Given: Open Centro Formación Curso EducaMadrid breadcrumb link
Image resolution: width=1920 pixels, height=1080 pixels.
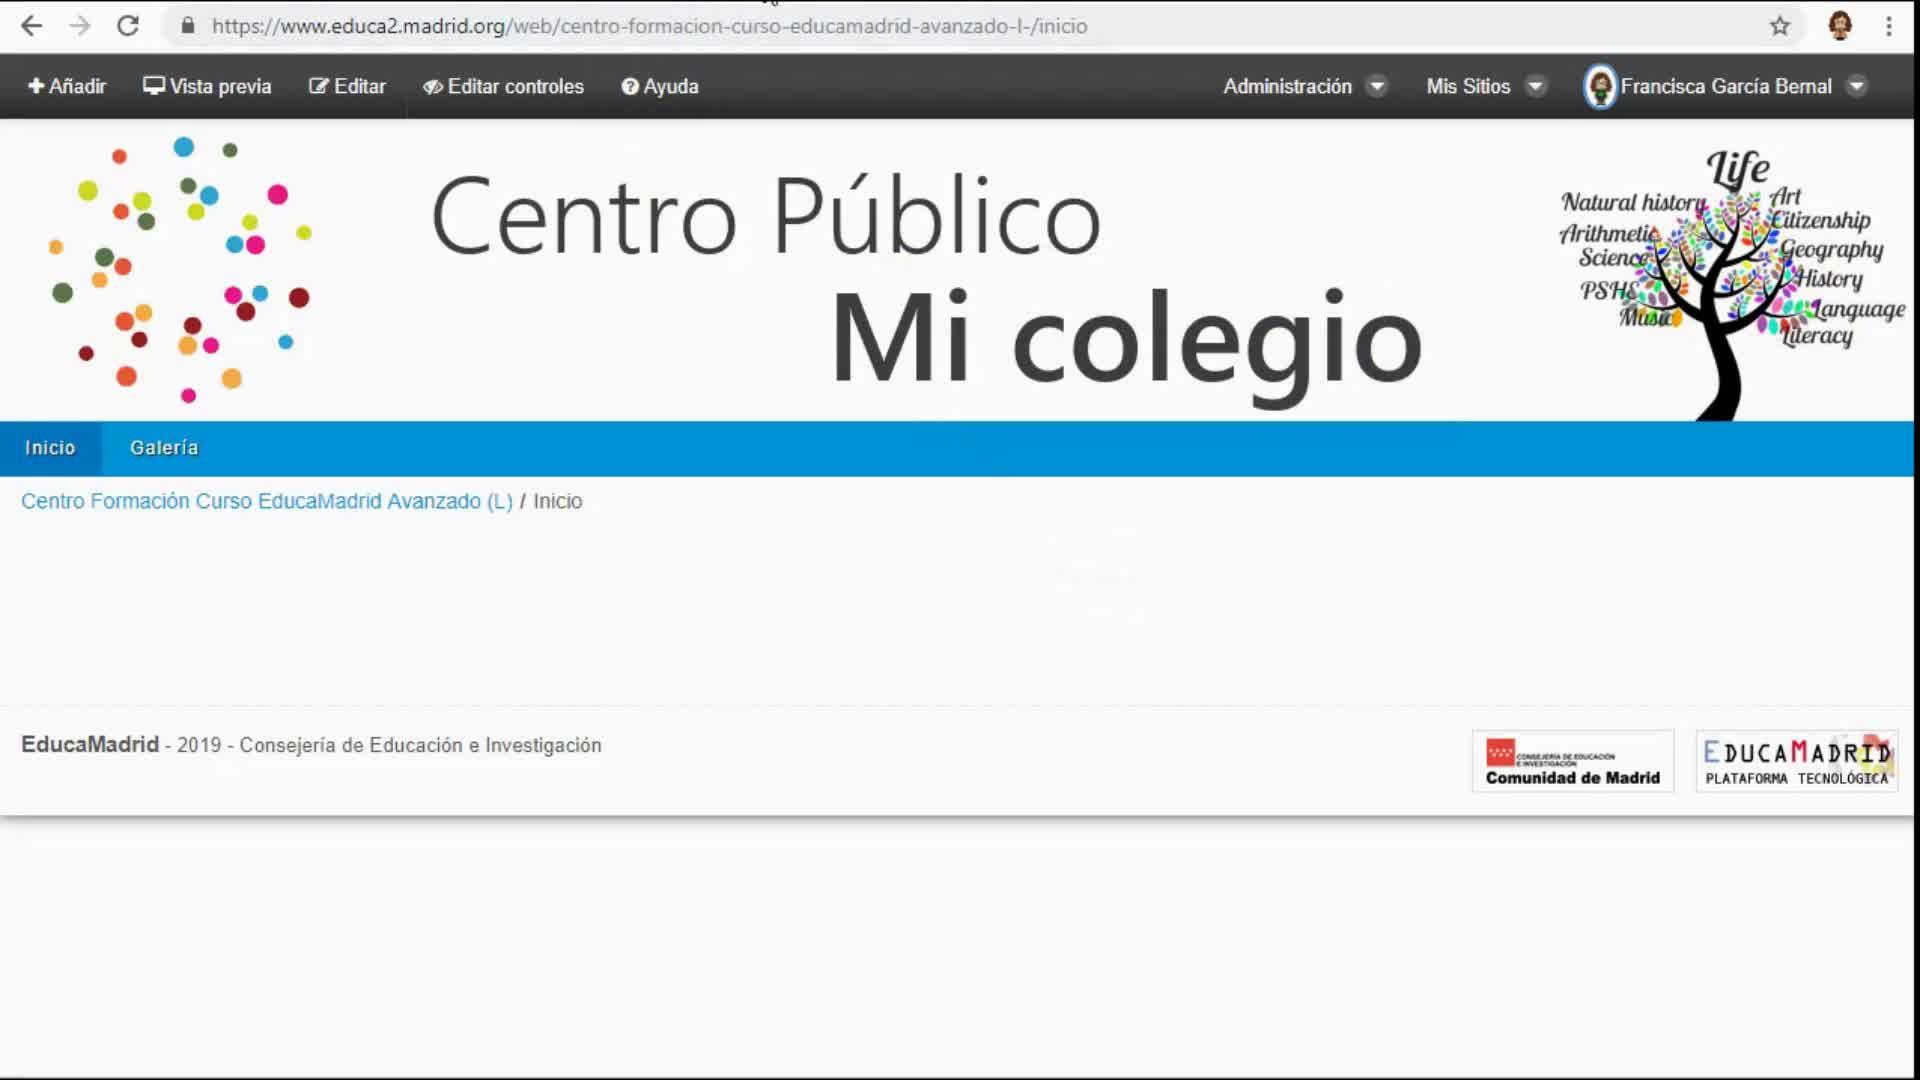Looking at the screenshot, I should (x=266, y=501).
